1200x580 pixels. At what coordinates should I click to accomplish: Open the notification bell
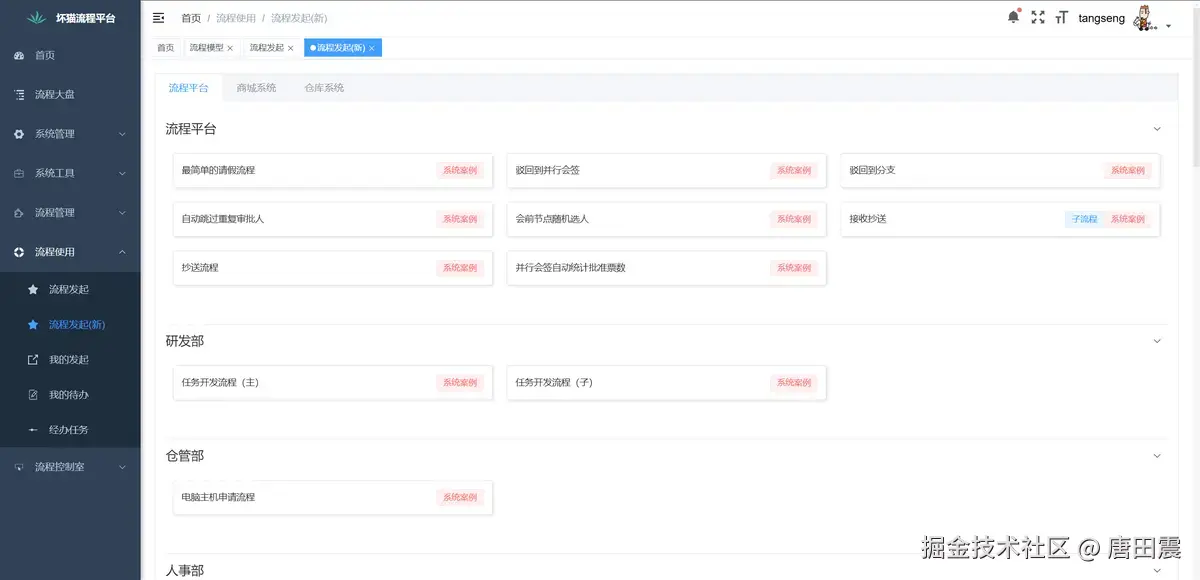[x=1014, y=17]
